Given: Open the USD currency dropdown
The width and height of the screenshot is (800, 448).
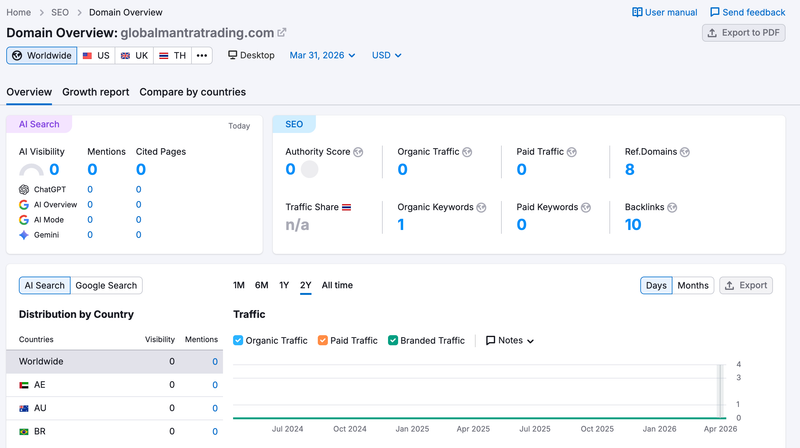Looking at the screenshot, I should click(386, 55).
